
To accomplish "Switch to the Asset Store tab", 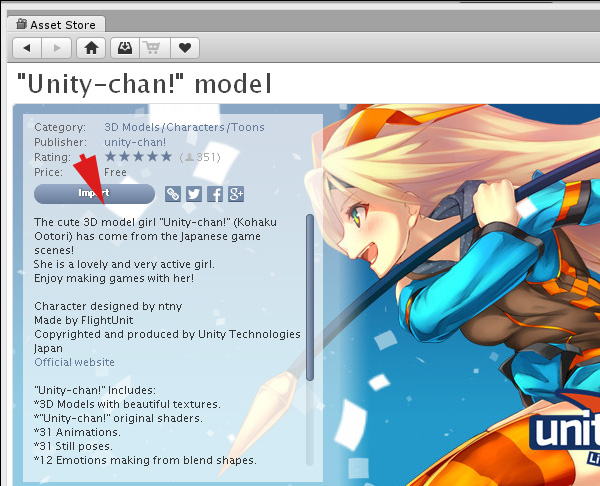I will (56, 24).
